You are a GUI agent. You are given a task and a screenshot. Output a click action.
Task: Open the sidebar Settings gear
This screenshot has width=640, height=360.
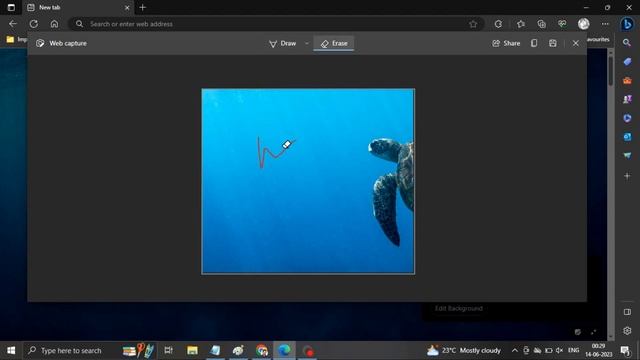coord(627,331)
